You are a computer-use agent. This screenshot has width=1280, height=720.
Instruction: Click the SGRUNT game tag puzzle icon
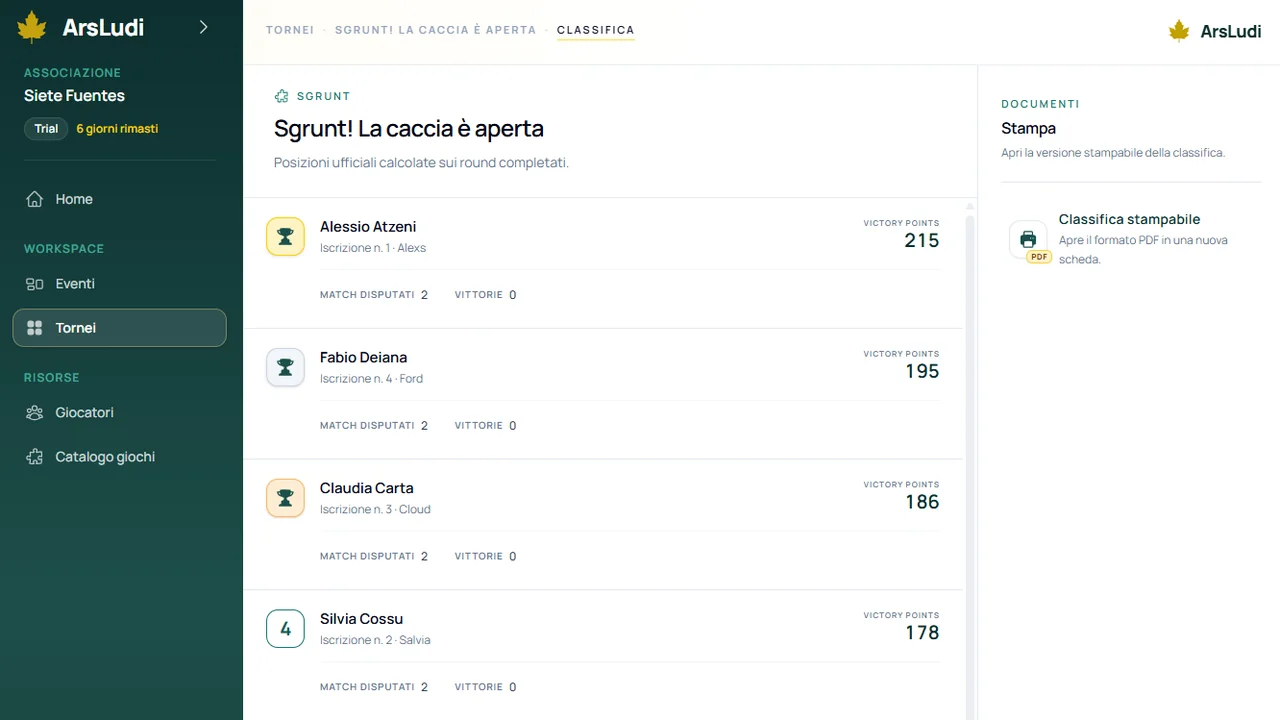[282, 96]
